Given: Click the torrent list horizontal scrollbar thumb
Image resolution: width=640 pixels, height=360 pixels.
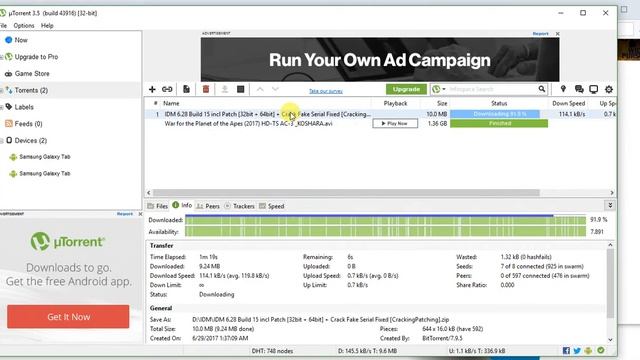Looking at the screenshot, I should 346,193.
